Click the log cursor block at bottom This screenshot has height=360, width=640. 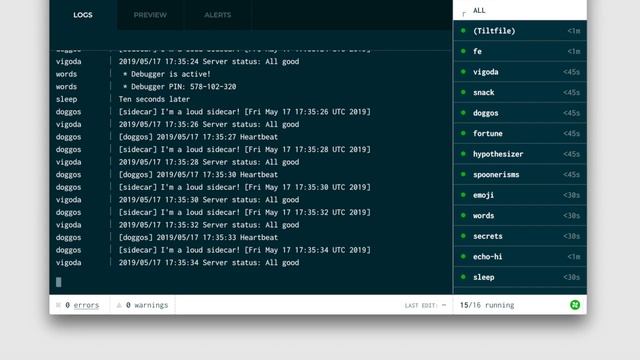(x=59, y=282)
